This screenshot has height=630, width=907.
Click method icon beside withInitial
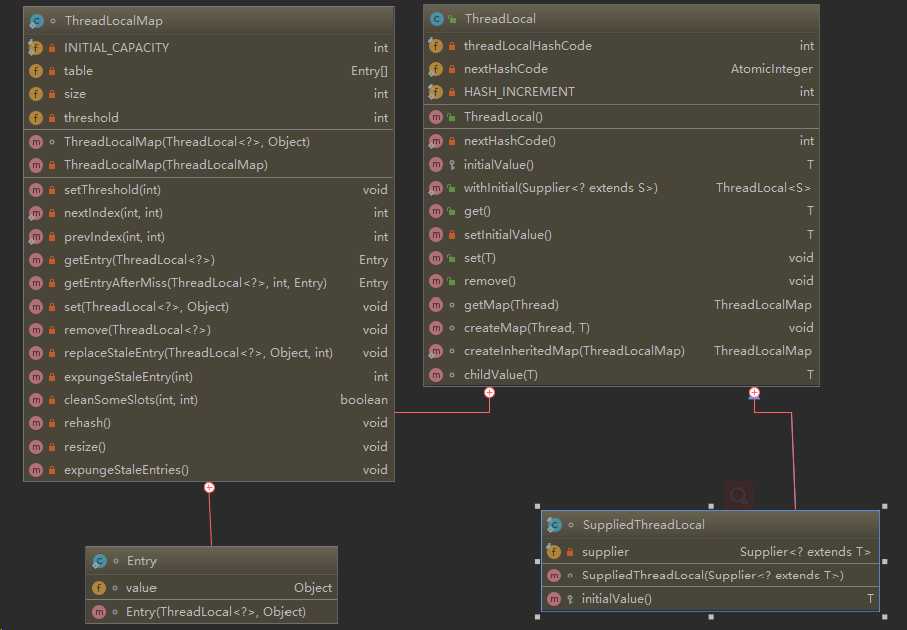pos(436,188)
